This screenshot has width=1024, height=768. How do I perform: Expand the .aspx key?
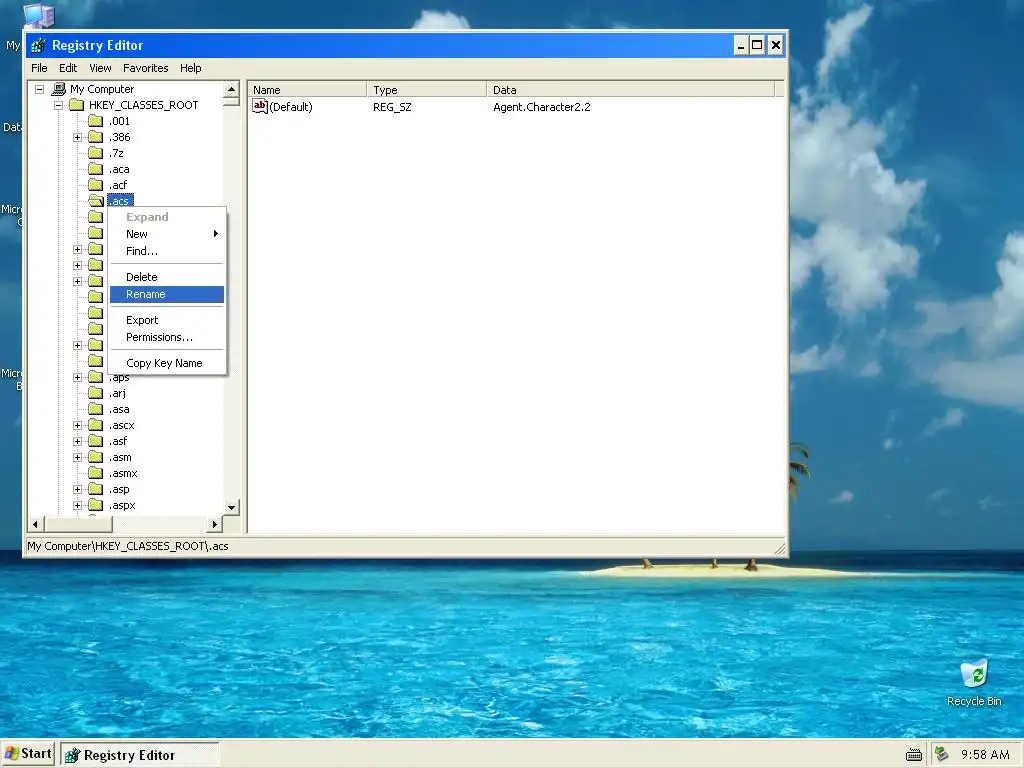78,505
